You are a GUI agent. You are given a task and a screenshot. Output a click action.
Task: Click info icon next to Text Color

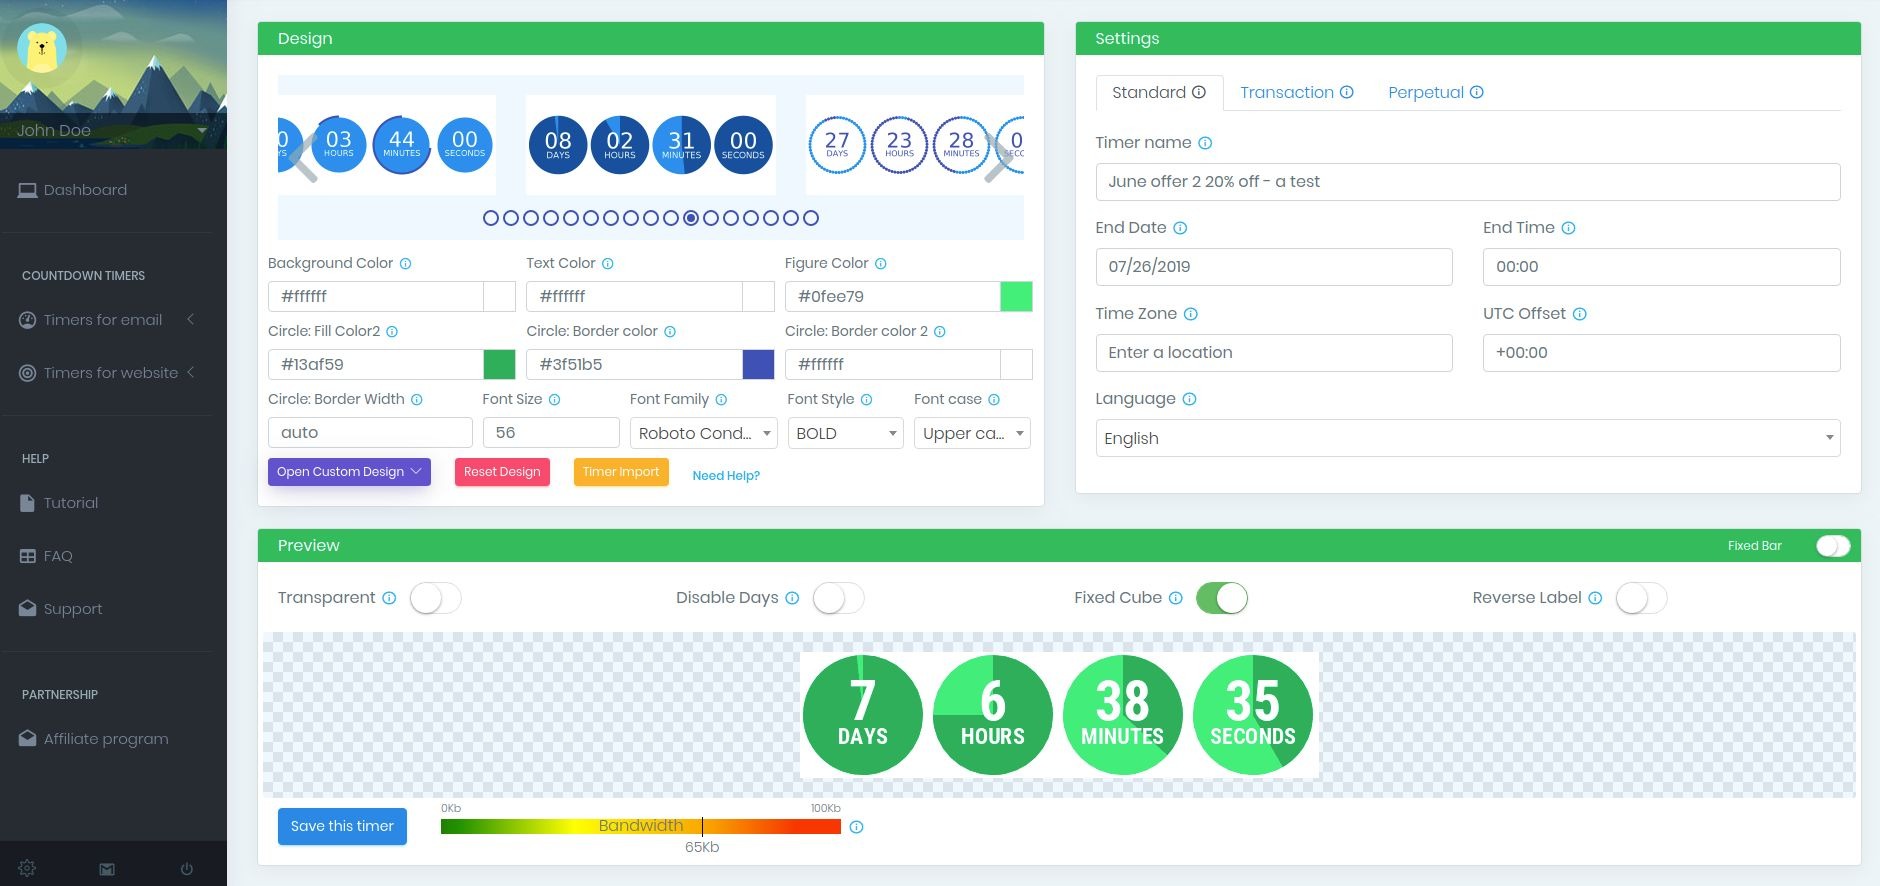tap(608, 264)
